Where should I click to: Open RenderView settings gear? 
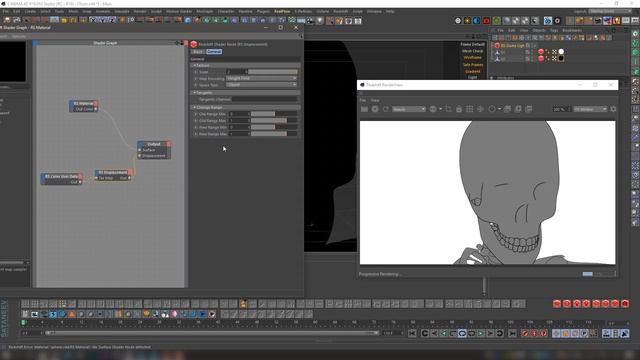coord(613,109)
